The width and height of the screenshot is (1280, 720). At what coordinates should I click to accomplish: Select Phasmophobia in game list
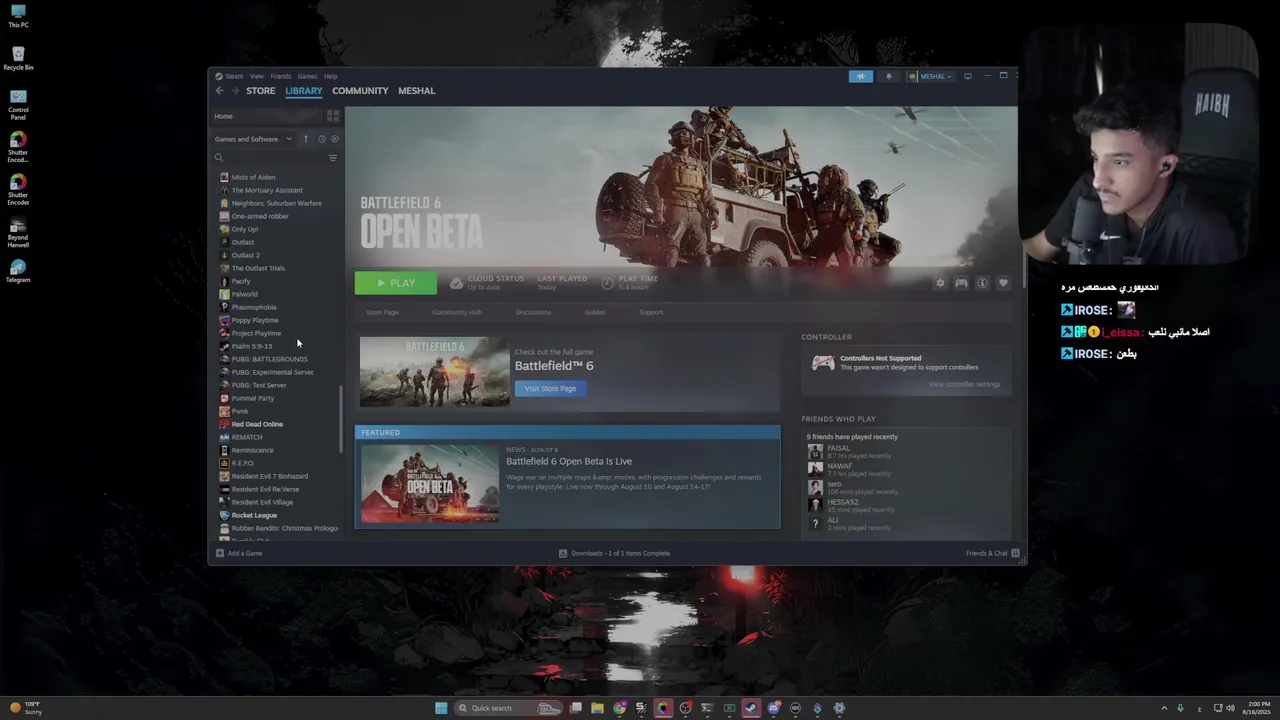[x=254, y=307]
